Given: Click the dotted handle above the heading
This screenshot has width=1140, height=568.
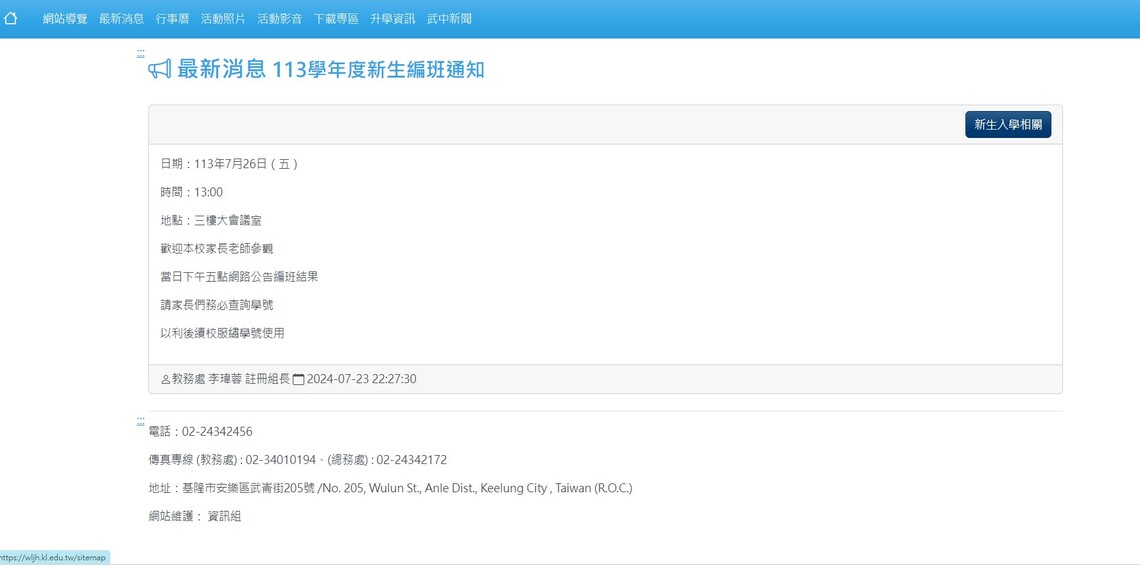Looking at the screenshot, I should [x=140, y=53].
